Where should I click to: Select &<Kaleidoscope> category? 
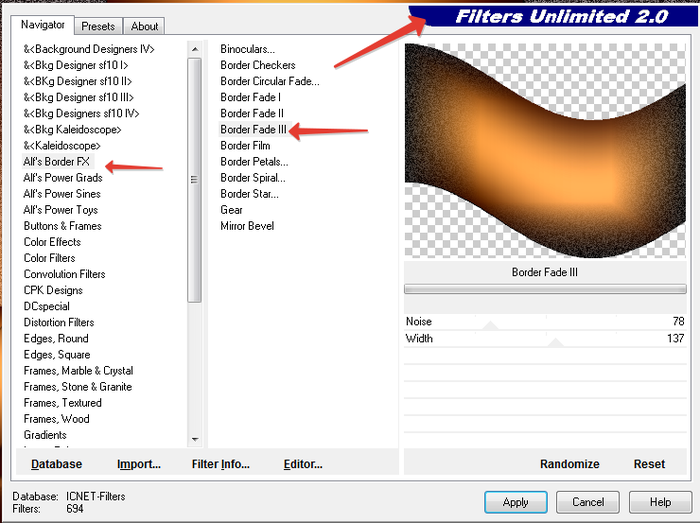pos(62,145)
